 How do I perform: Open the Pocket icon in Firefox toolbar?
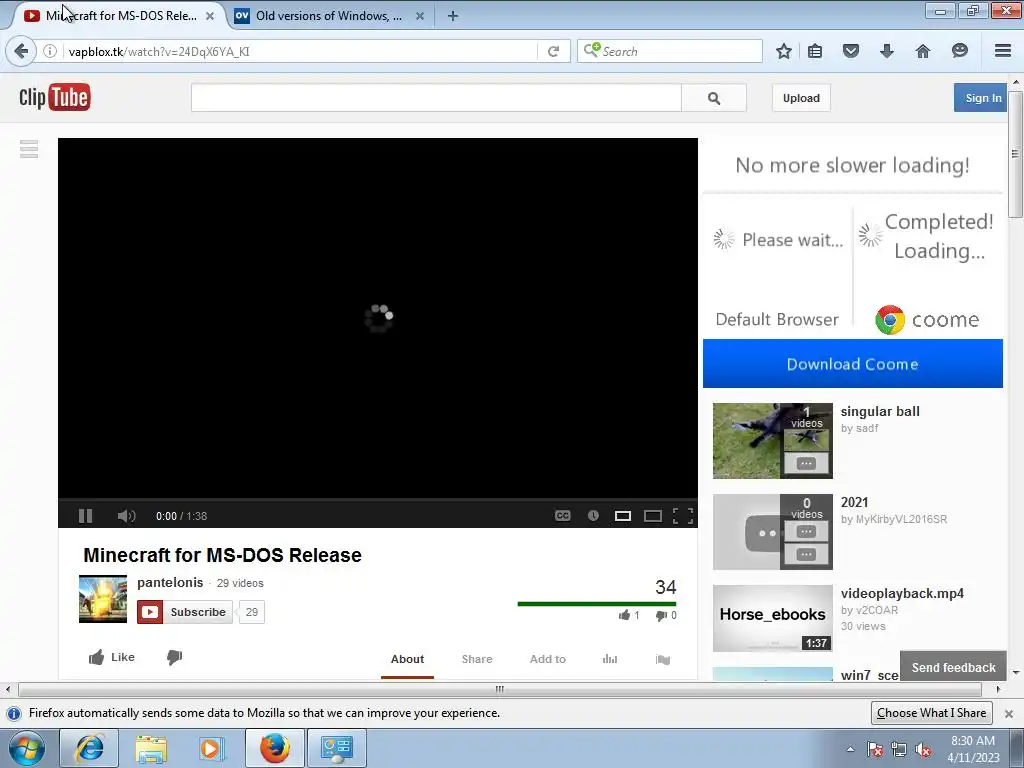(x=850, y=51)
